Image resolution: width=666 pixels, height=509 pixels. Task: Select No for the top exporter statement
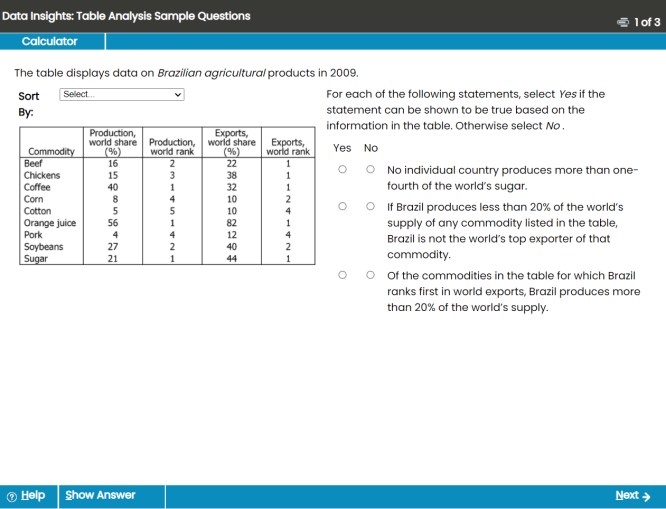click(370, 207)
